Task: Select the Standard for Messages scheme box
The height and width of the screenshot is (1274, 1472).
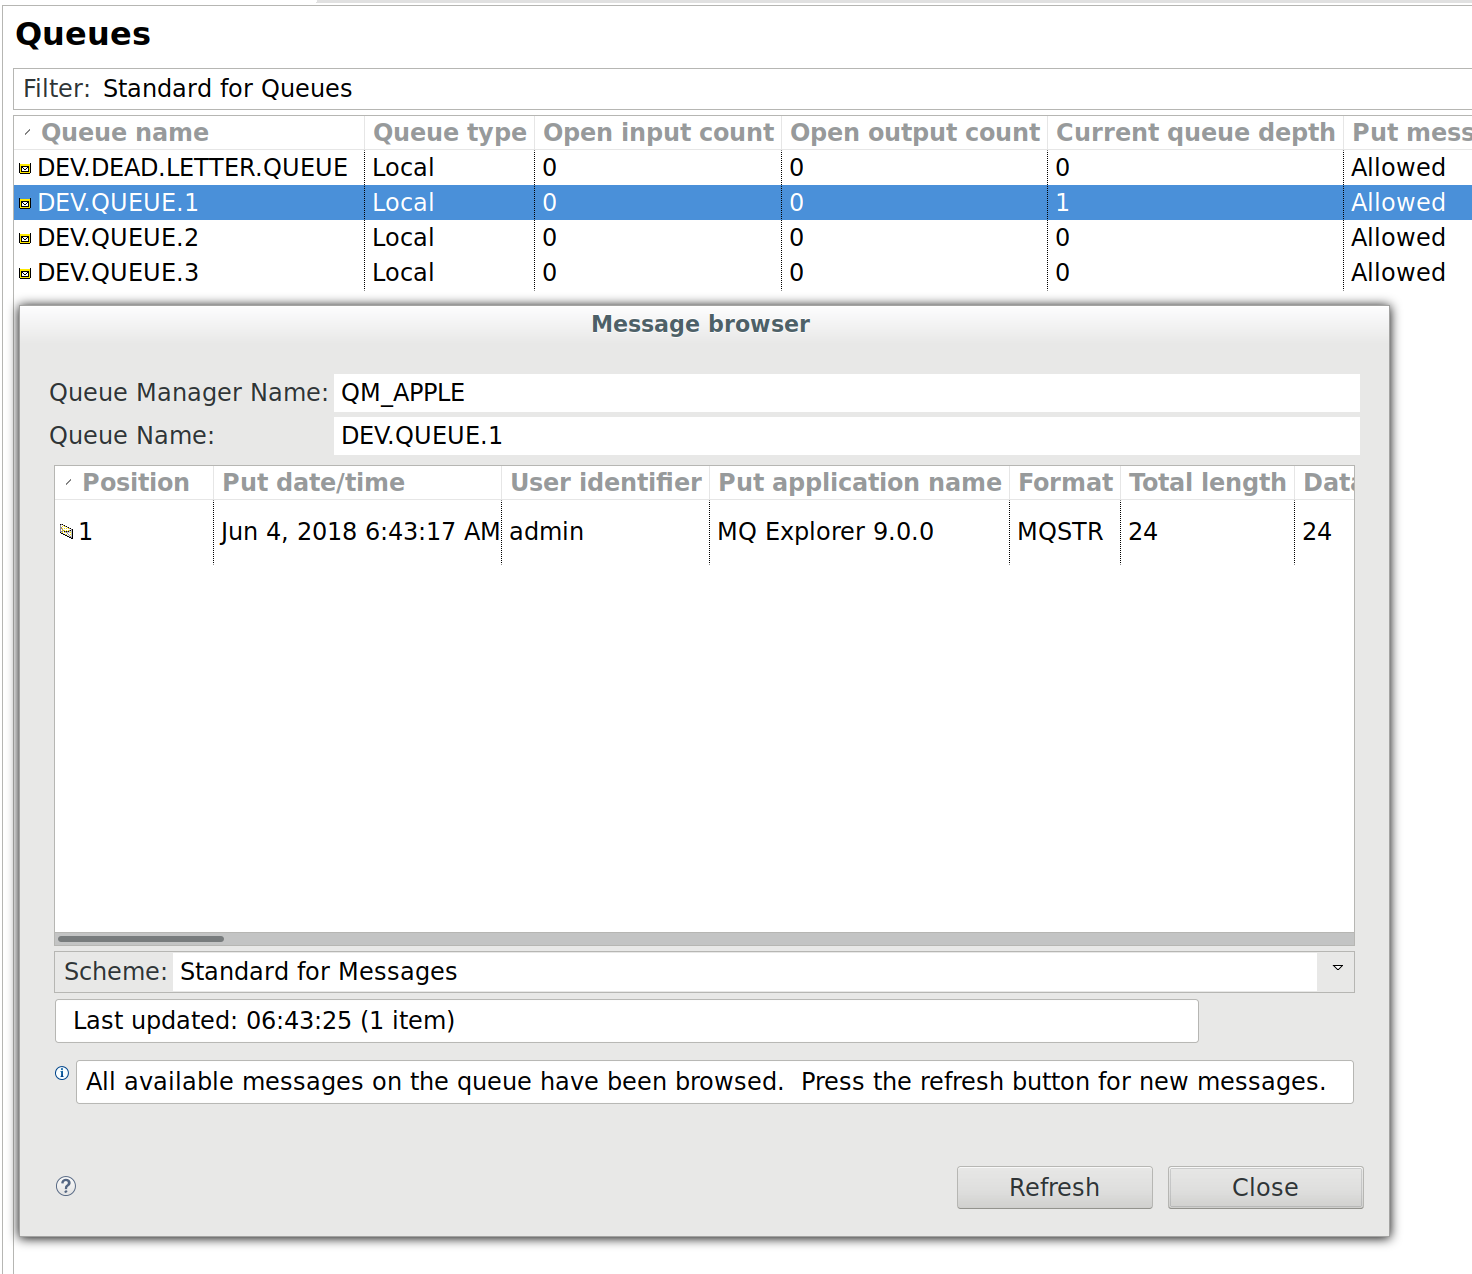Action: (744, 972)
